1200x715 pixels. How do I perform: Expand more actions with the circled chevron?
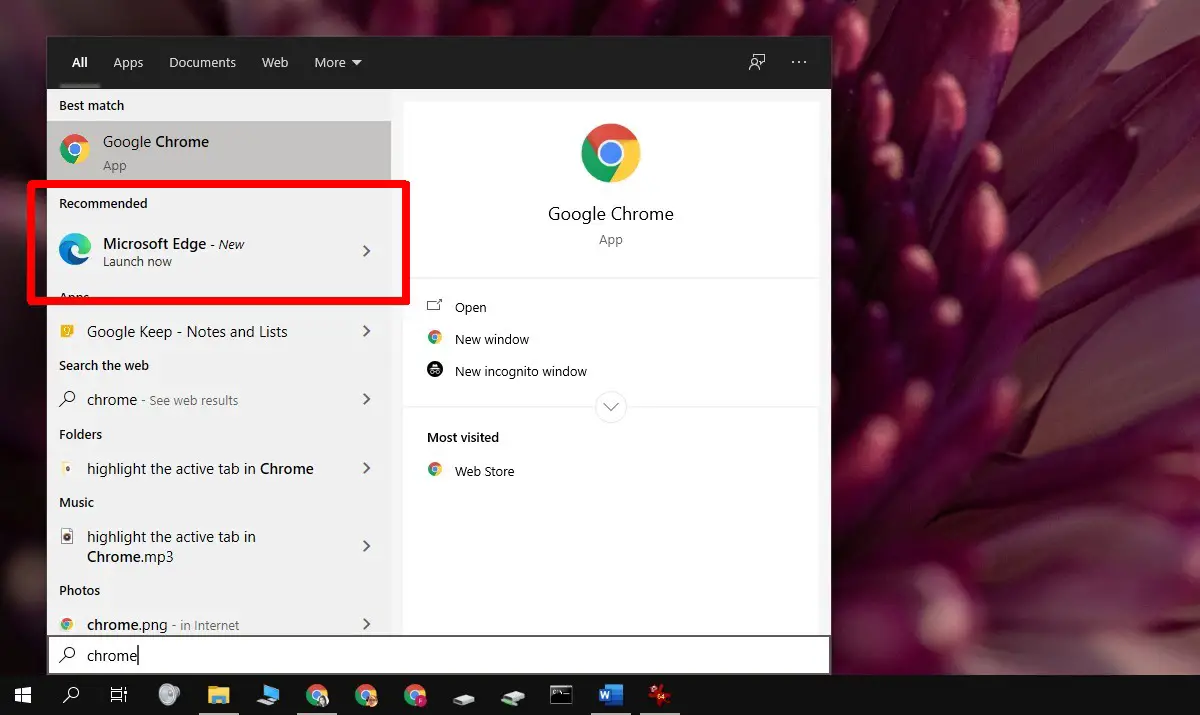pos(611,407)
